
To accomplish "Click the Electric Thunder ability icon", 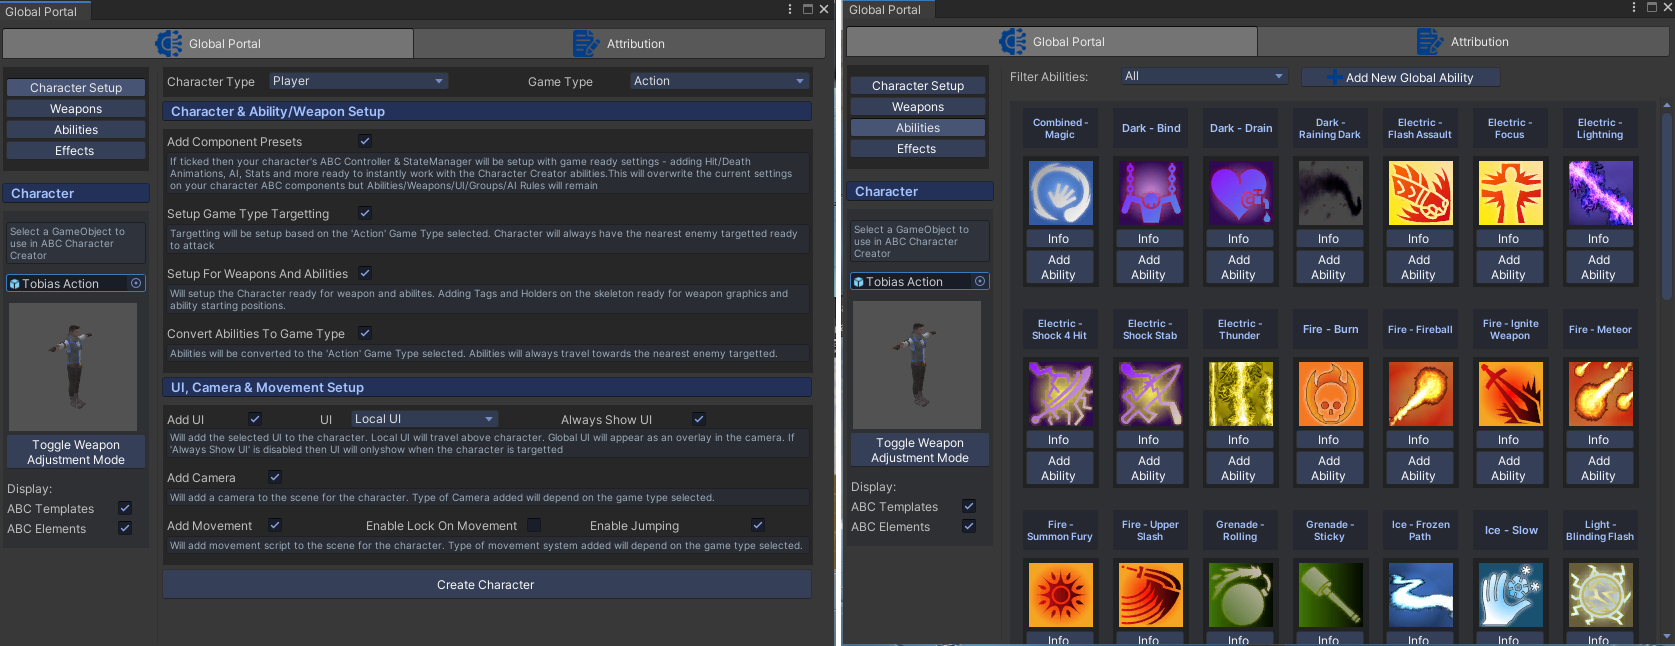I will [1240, 394].
